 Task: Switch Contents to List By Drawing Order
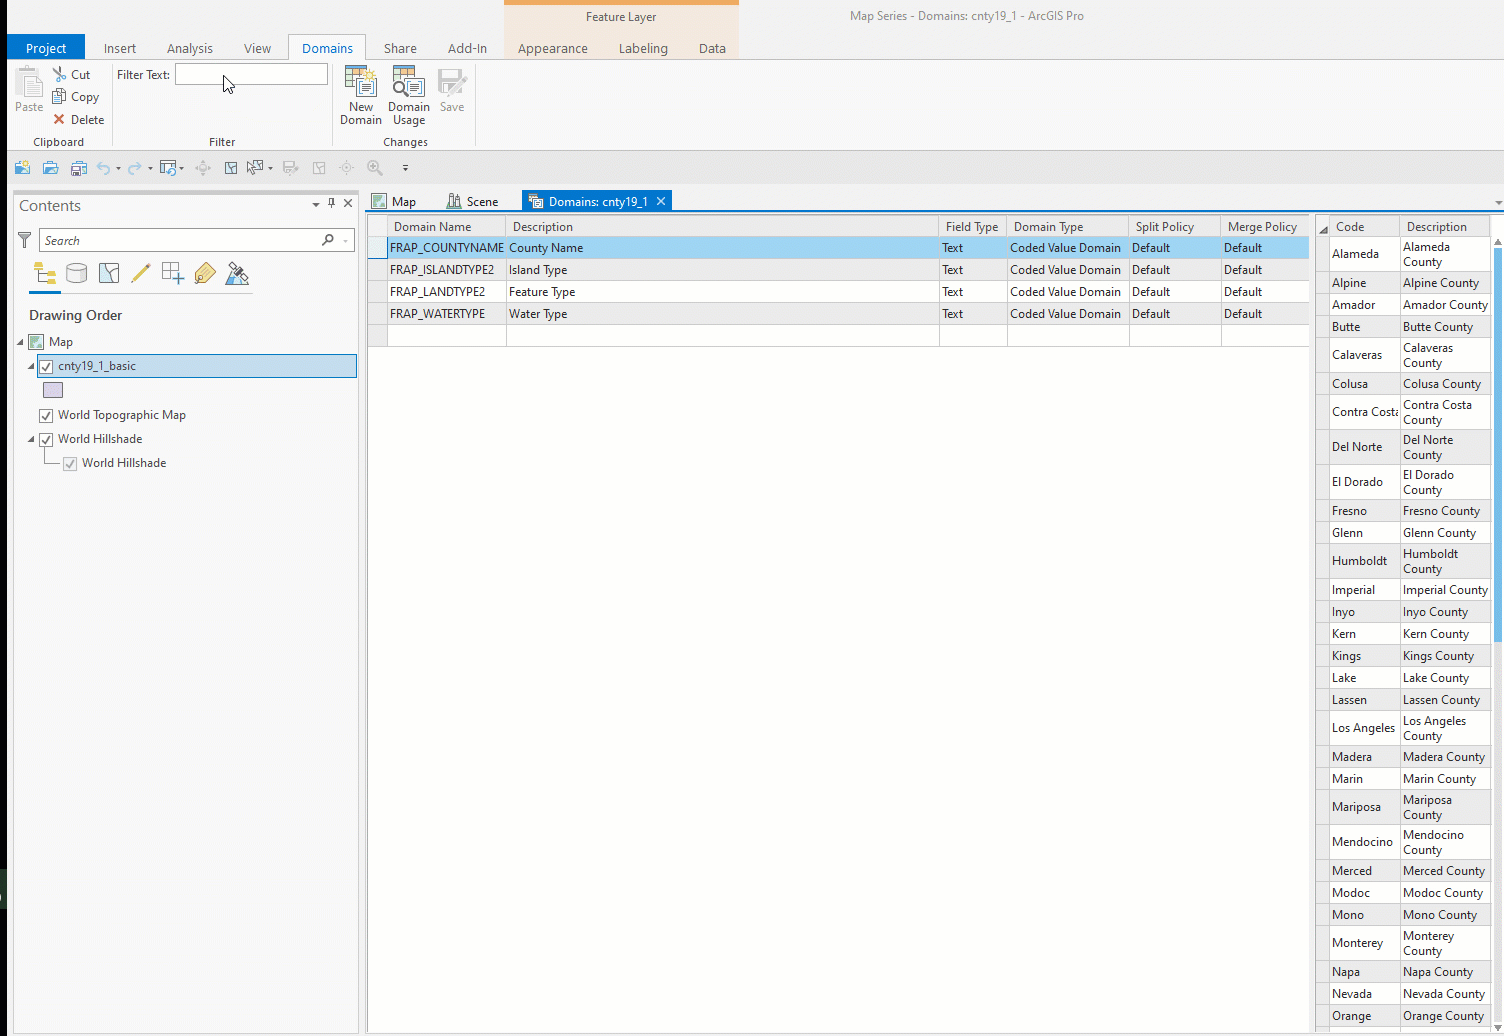45,274
